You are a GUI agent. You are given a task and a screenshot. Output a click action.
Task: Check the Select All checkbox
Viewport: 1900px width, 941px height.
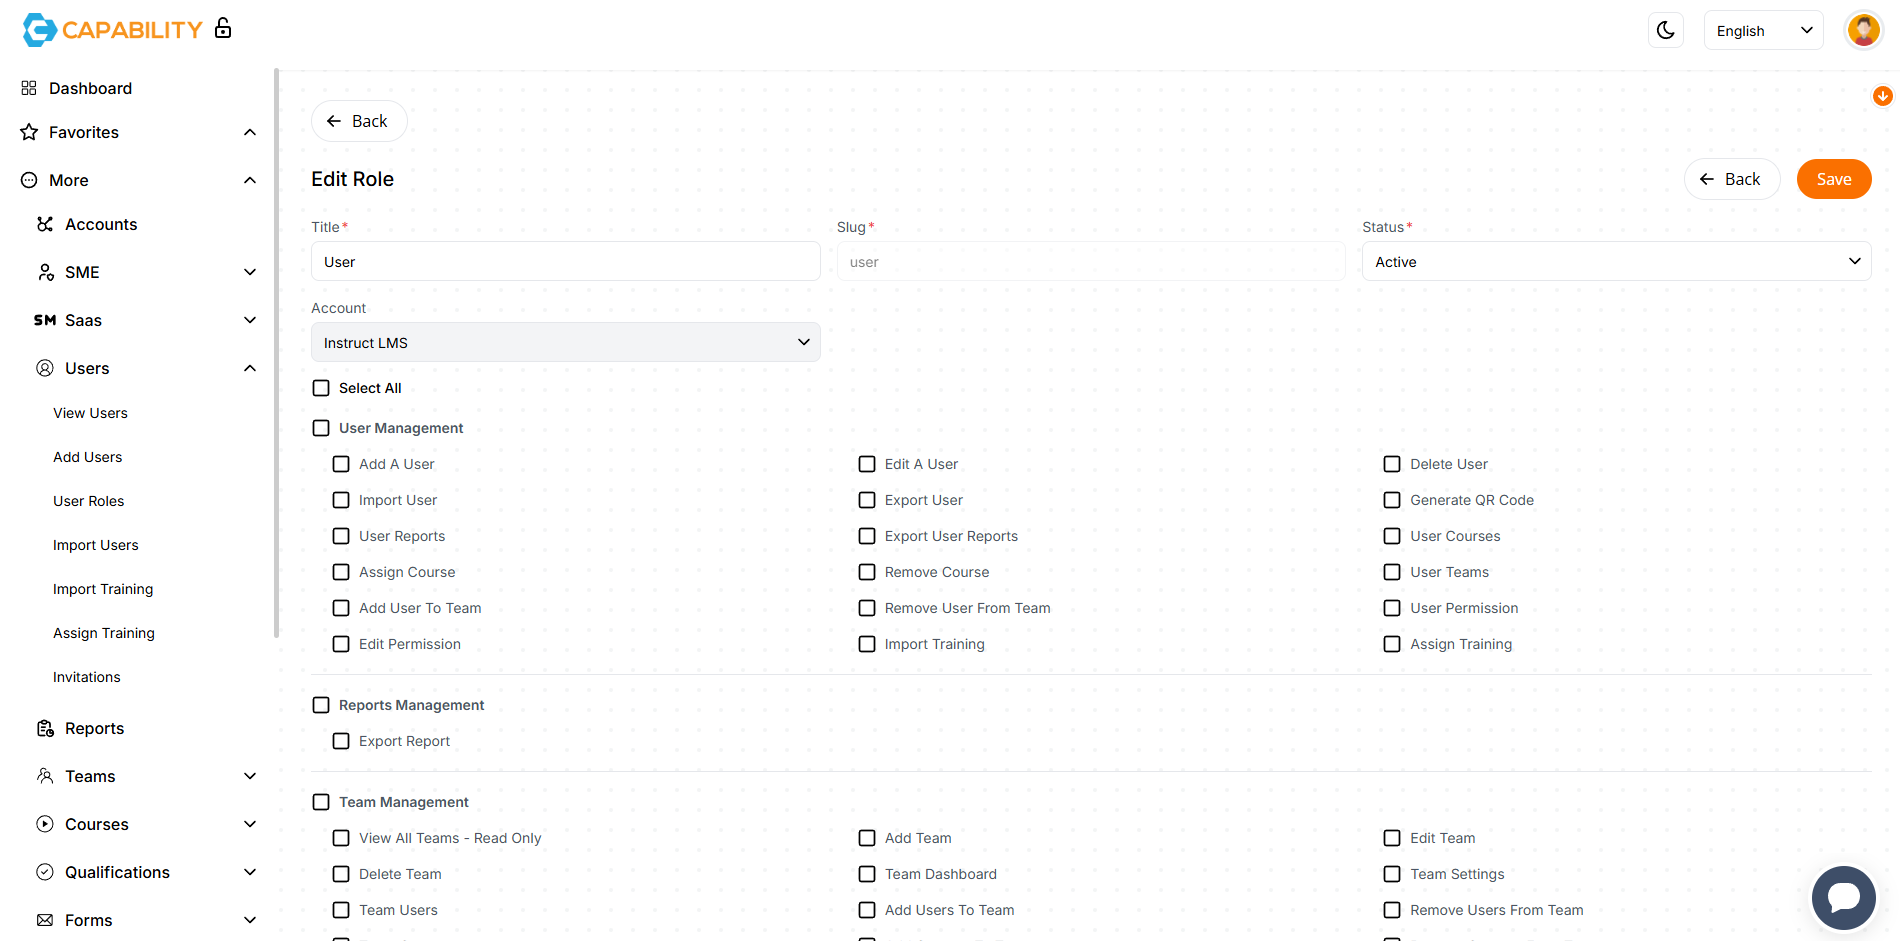point(321,388)
